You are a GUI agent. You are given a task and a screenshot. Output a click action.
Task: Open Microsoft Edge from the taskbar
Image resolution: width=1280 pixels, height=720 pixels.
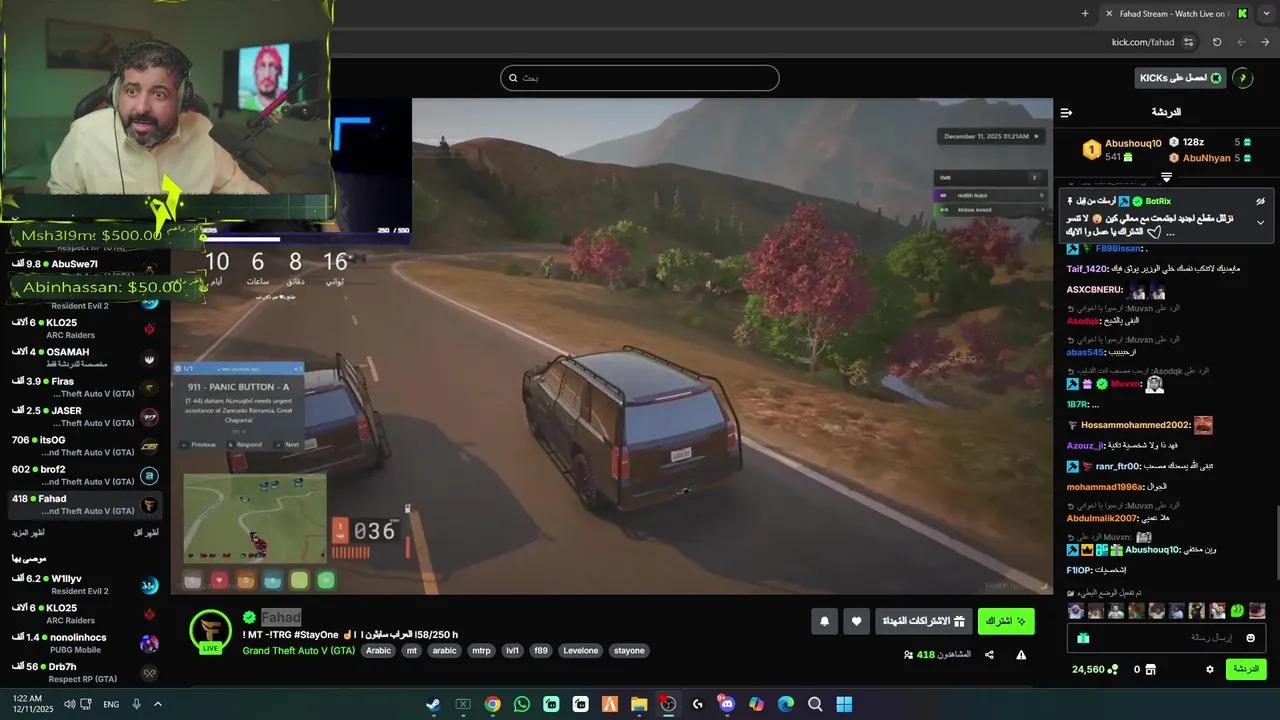(786, 704)
